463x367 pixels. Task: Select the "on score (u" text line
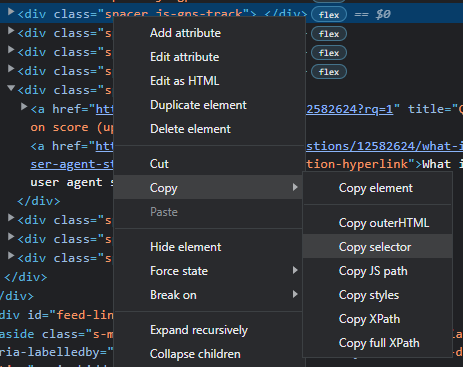point(72,127)
